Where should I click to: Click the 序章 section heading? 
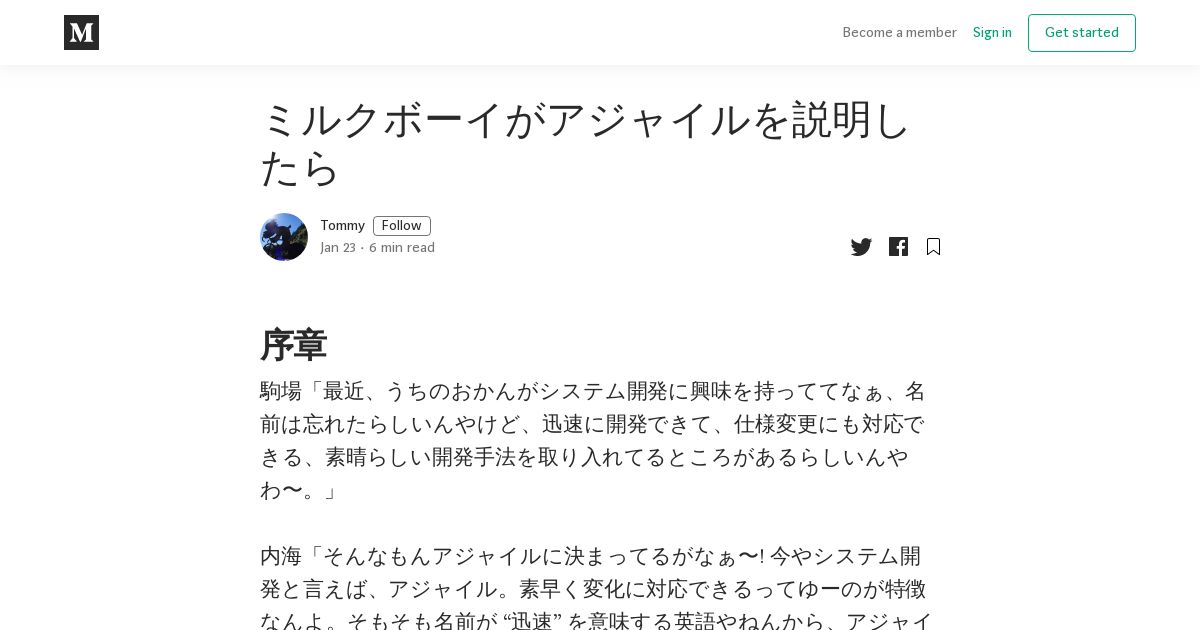coord(294,345)
